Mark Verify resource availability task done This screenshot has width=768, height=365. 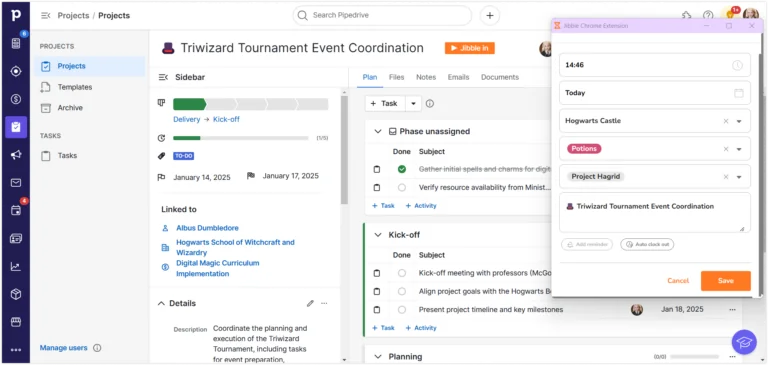(402, 188)
